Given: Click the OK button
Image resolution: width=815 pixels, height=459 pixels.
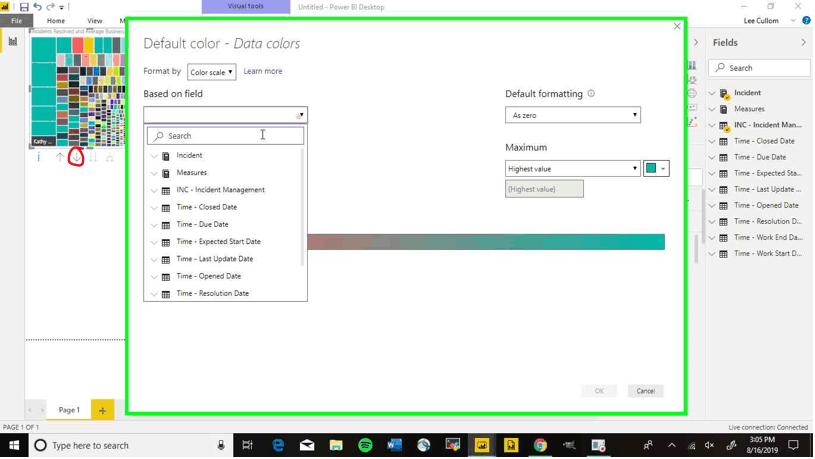Looking at the screenshot, I should click(x=599, y=391).
